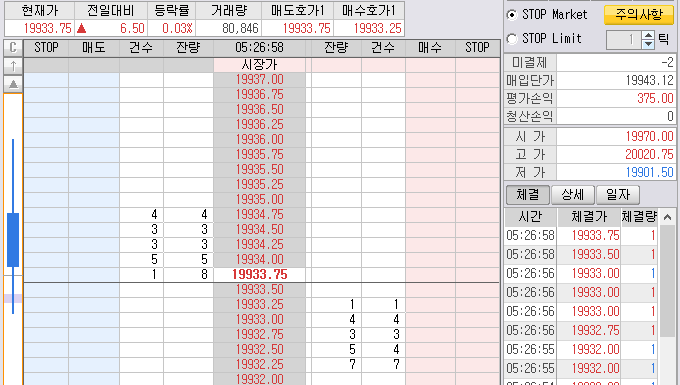Screen dimensions: 680x385
Task: Click current price 19933.75 in the ladder
Action: click(259, 274)
